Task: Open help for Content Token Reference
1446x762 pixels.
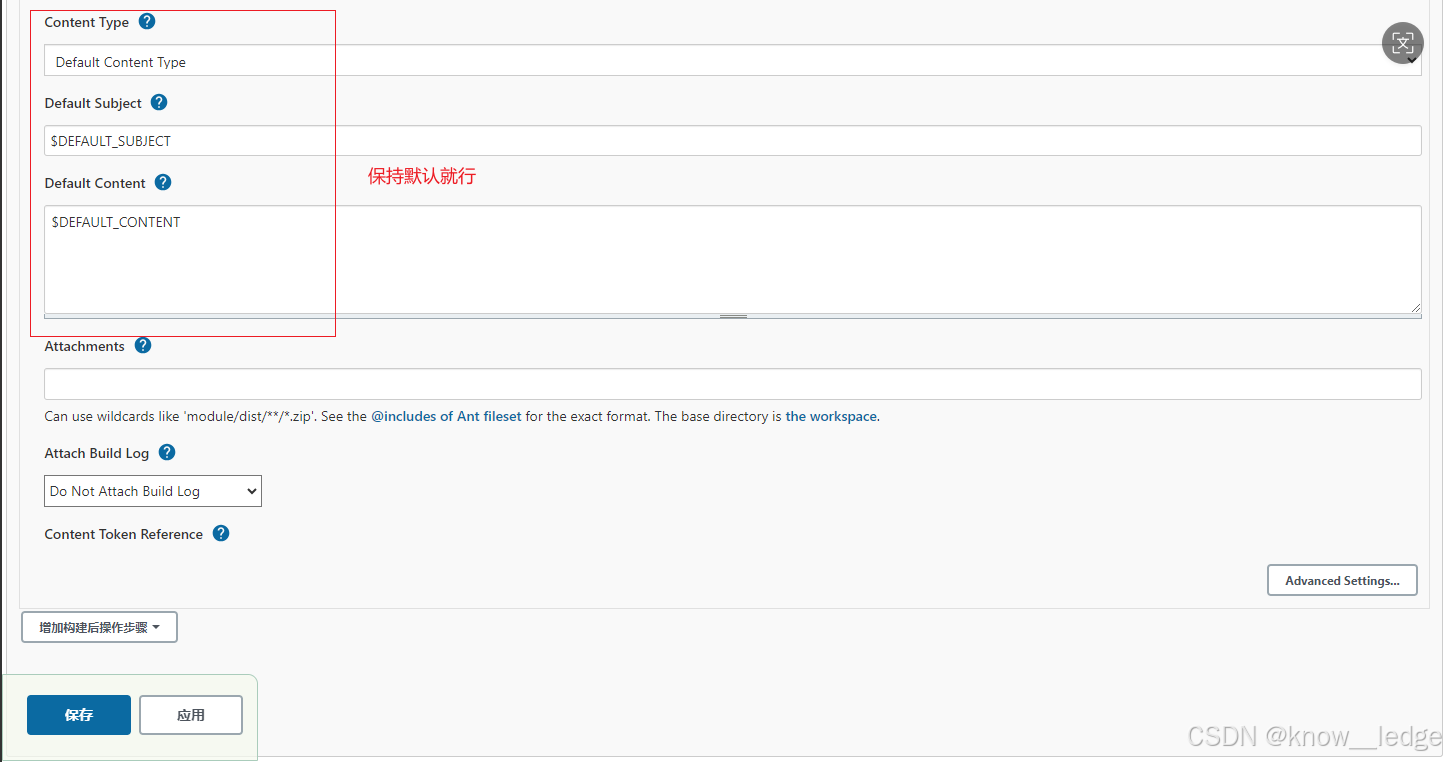Action: click(221, 533)
